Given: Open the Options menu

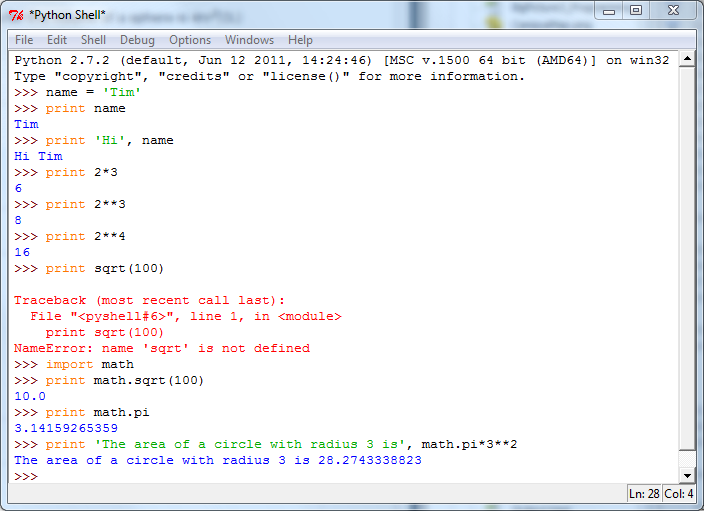Looking at the screenshot, I should tap(190, 40).
